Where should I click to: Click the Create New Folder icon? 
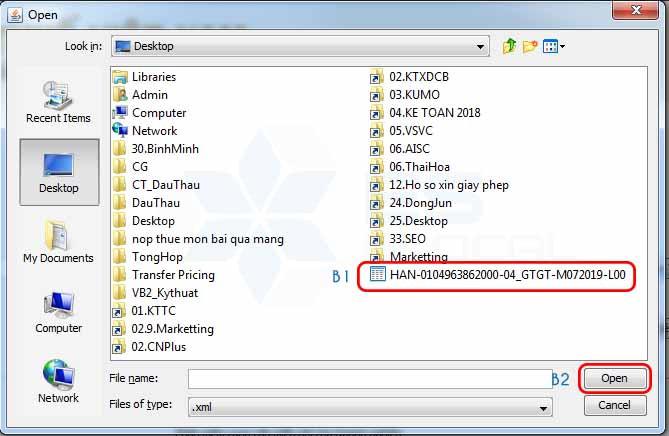(x=530, y=46)
